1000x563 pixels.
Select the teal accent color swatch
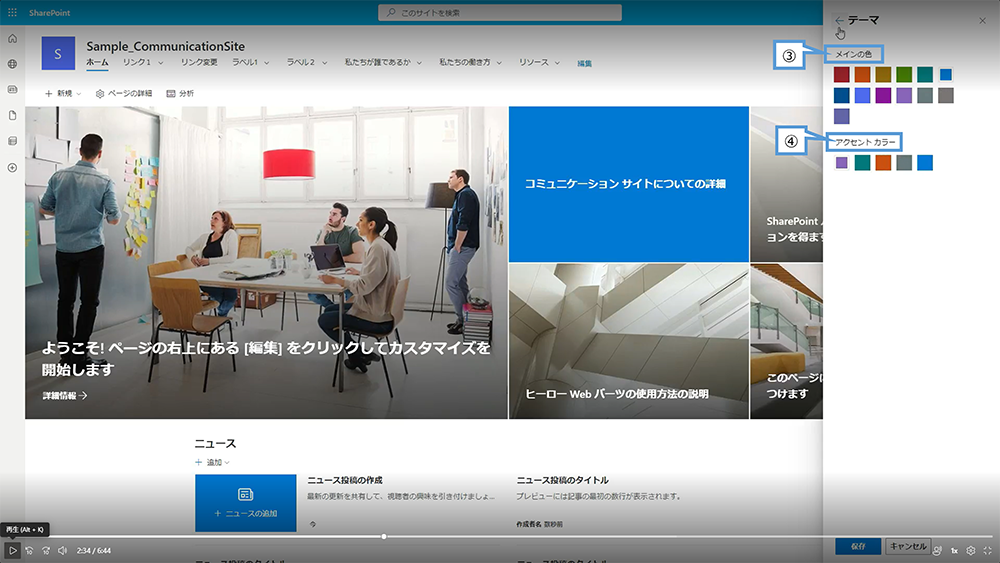click(862, 163)
